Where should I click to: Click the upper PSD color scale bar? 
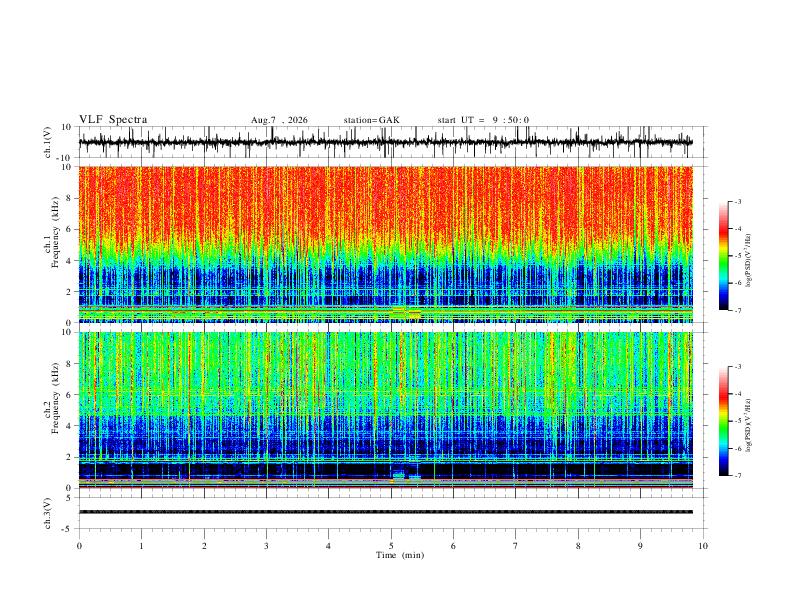(723, 256)
